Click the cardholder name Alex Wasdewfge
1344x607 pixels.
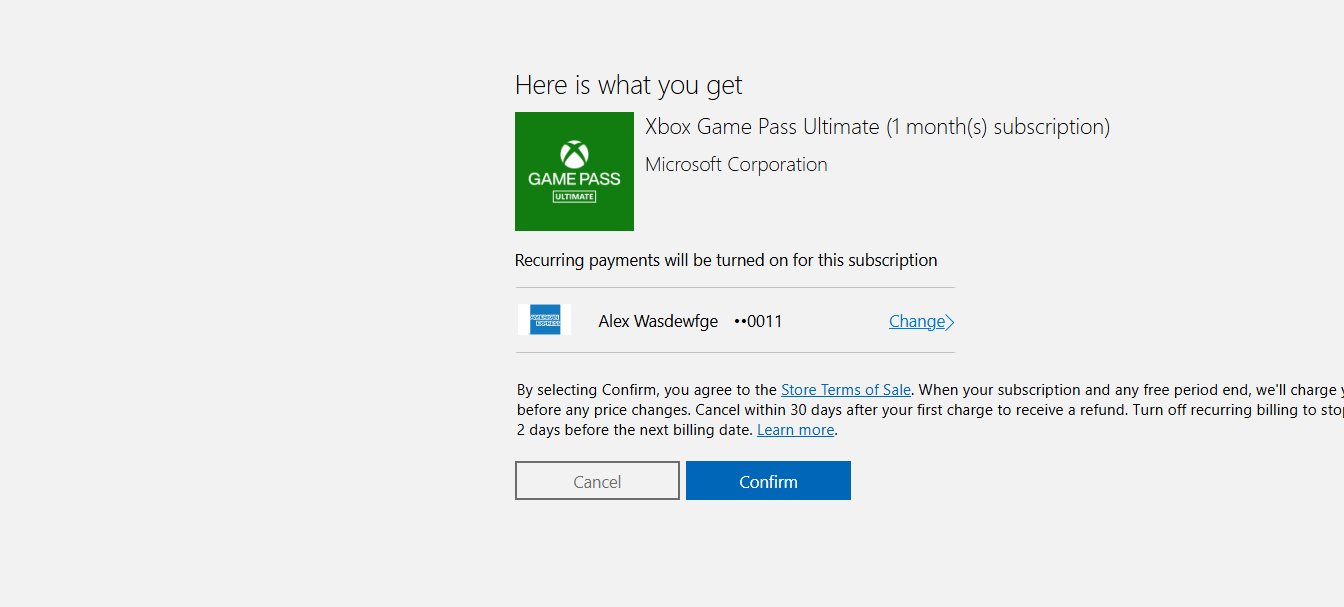[x=658, y=321]
